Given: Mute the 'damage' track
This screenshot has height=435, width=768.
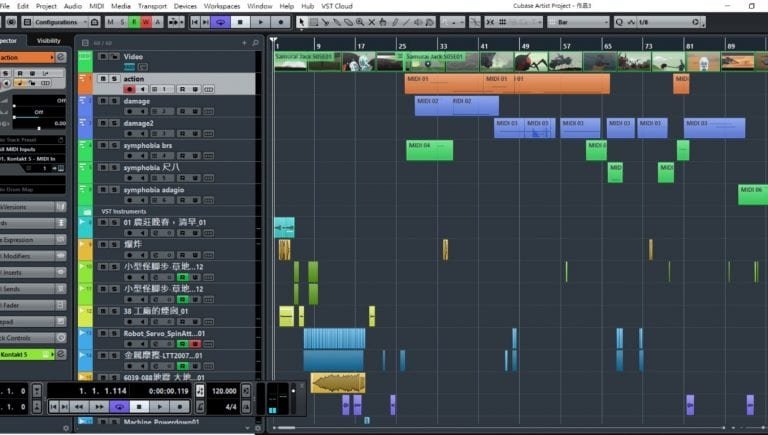Looking at the screenshot, I should [103, 101].
